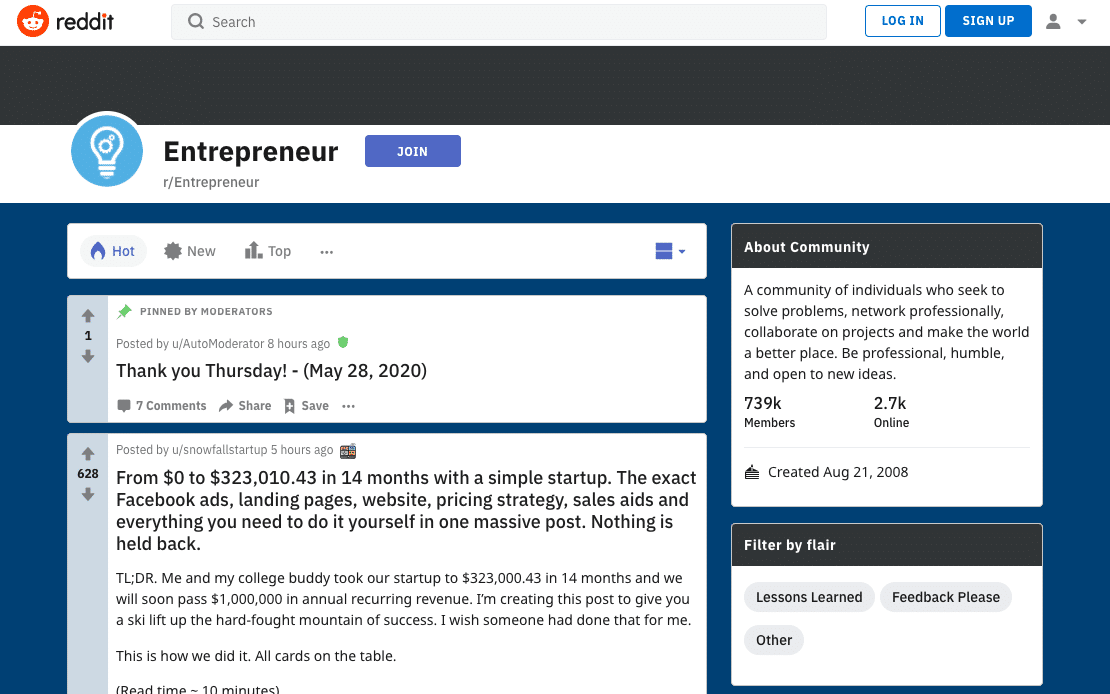Upvote the Thank you Thursday post
This screenshot has width=1110, height=694.
pos(88,314)
